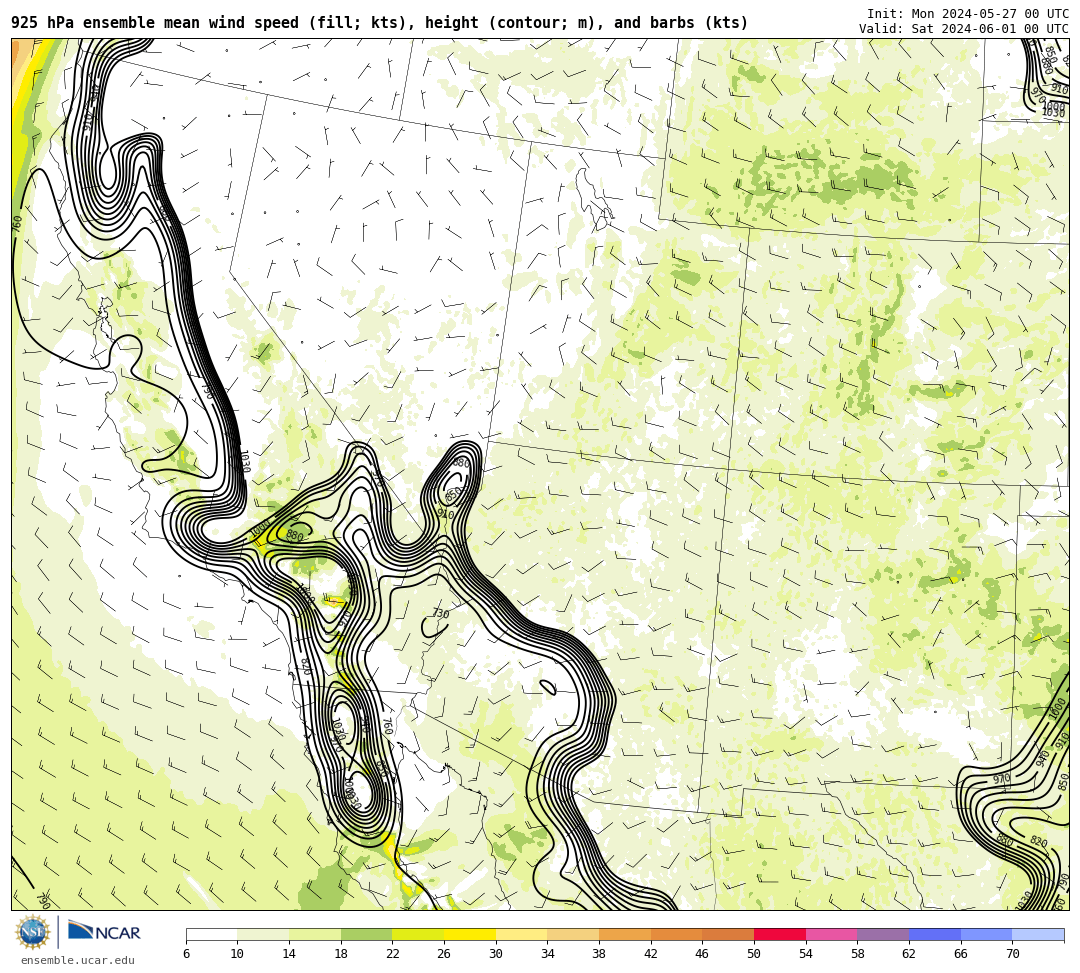The image size is (1080, 973).
Task: Pick the purple 58–62 kts legend color
Action: click(883, 935)
